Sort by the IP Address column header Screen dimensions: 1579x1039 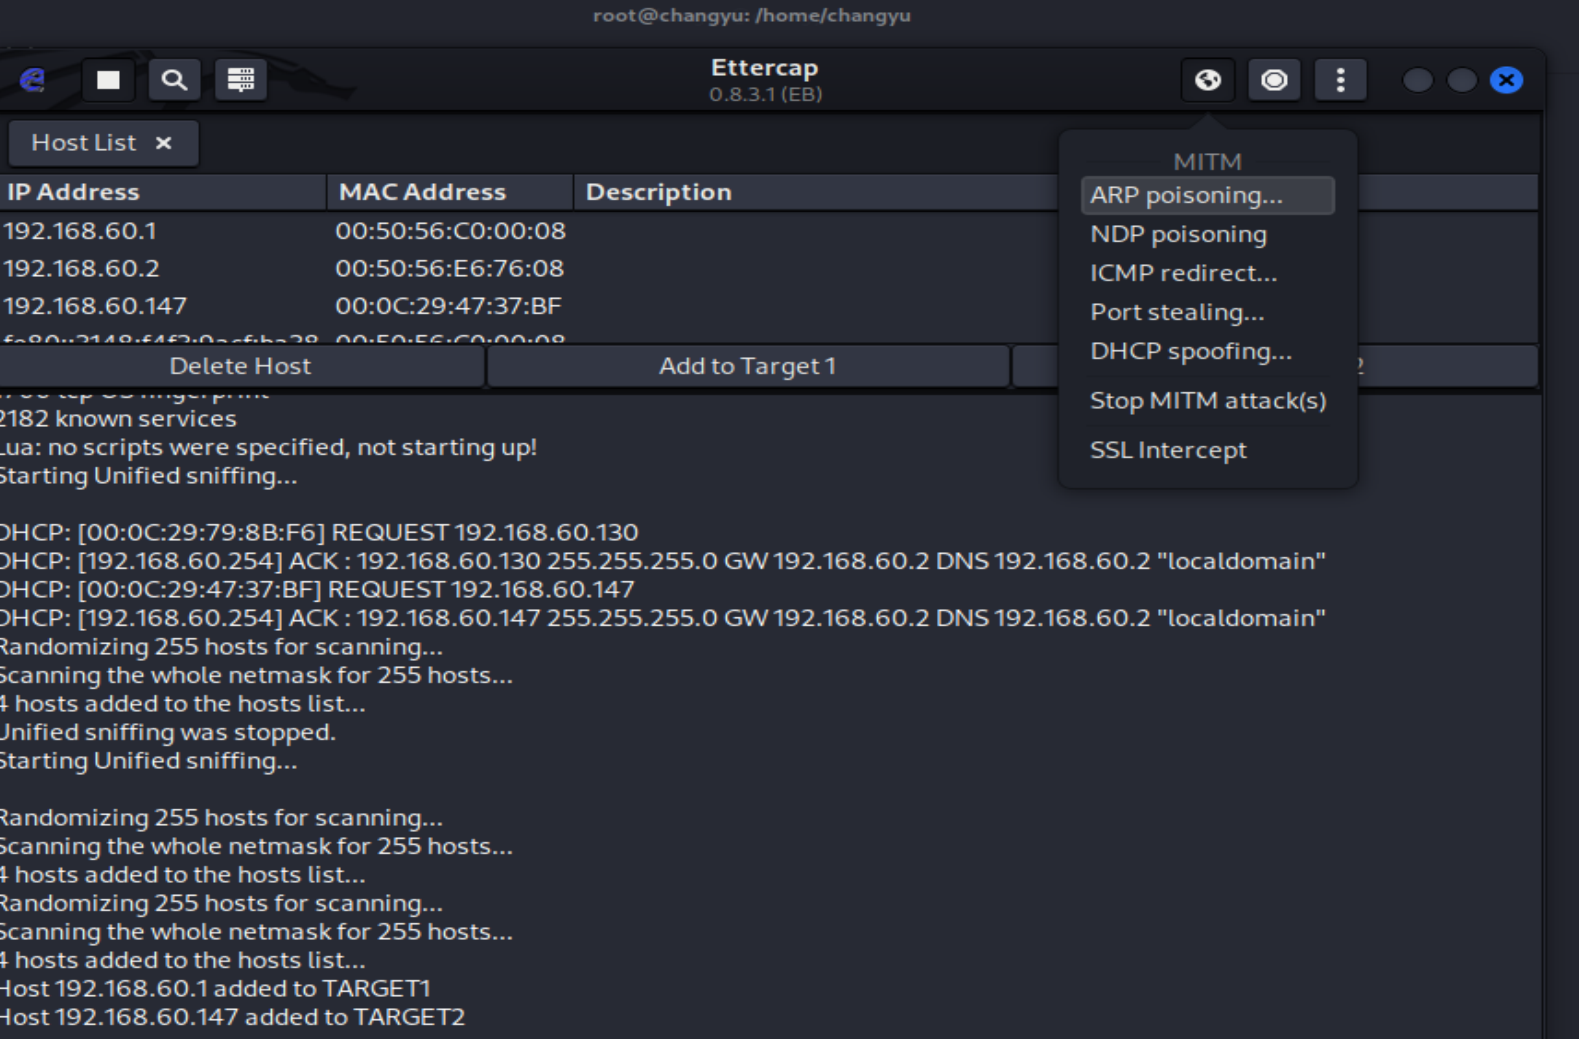coord(162,192)
